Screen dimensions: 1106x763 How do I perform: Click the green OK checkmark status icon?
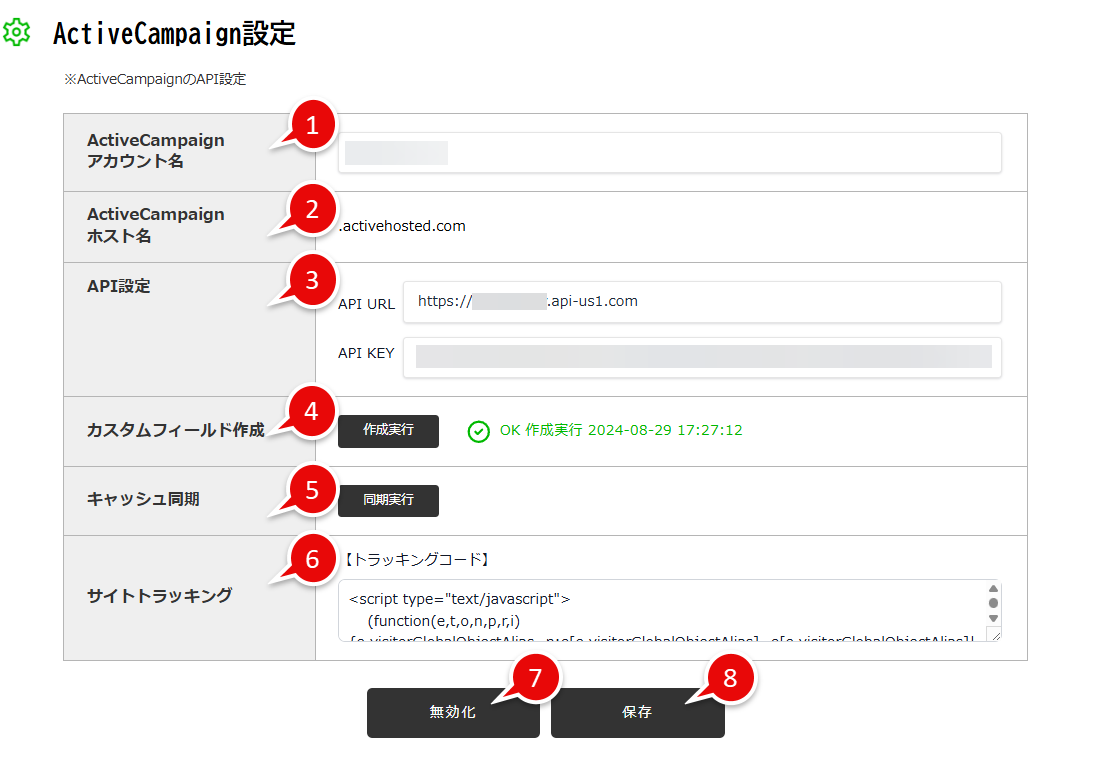tap(478, 430)
